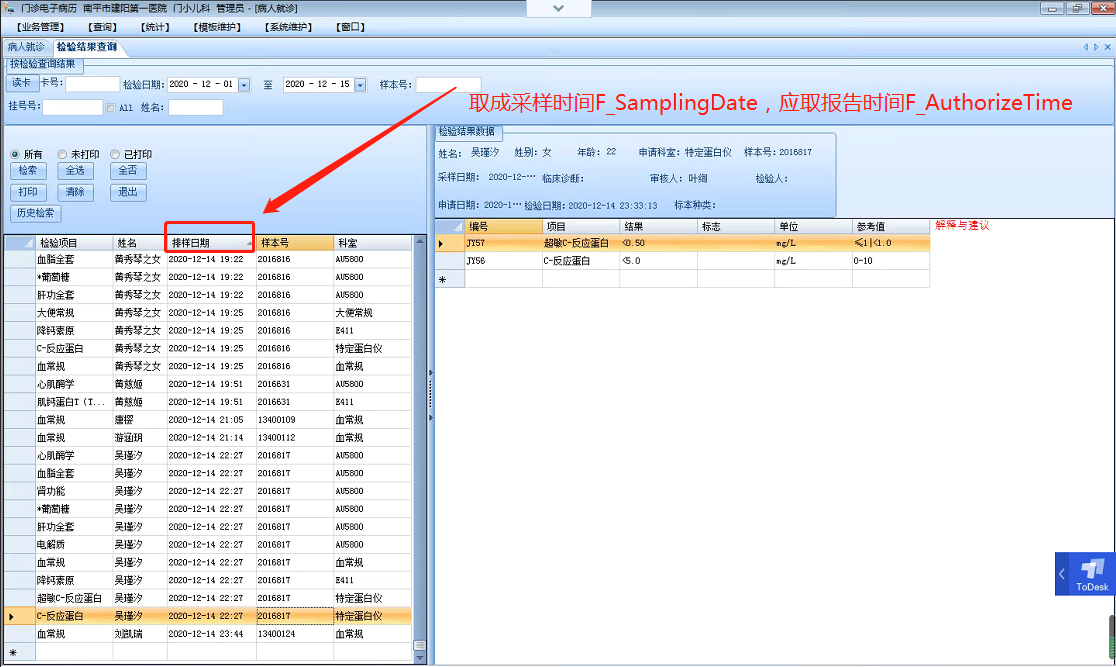
Task: Select the 未打印 radio button
Action: pos(62,154)
